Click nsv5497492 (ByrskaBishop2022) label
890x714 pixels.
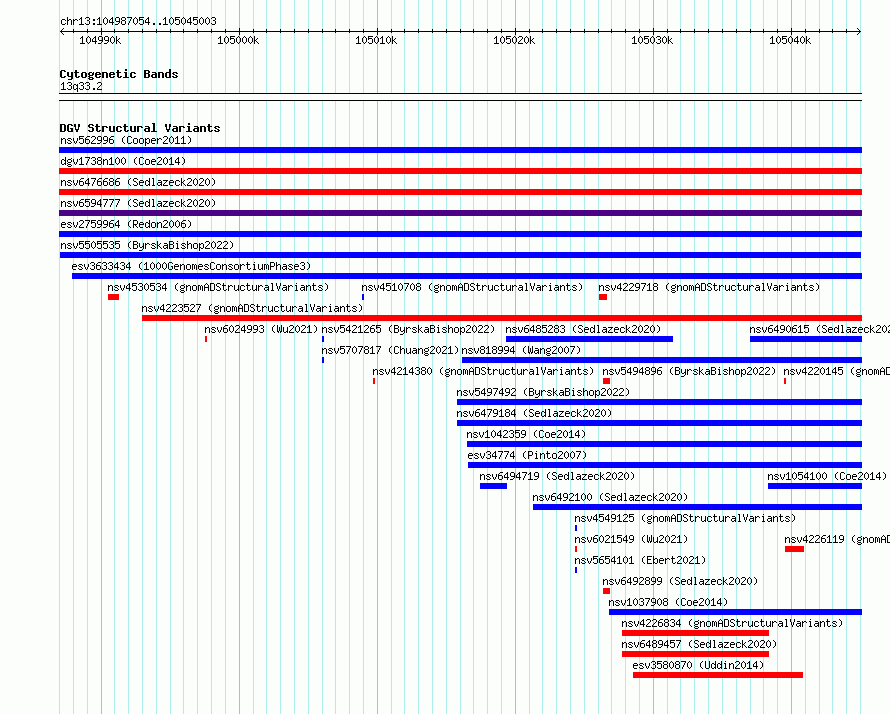coord(543,392)
